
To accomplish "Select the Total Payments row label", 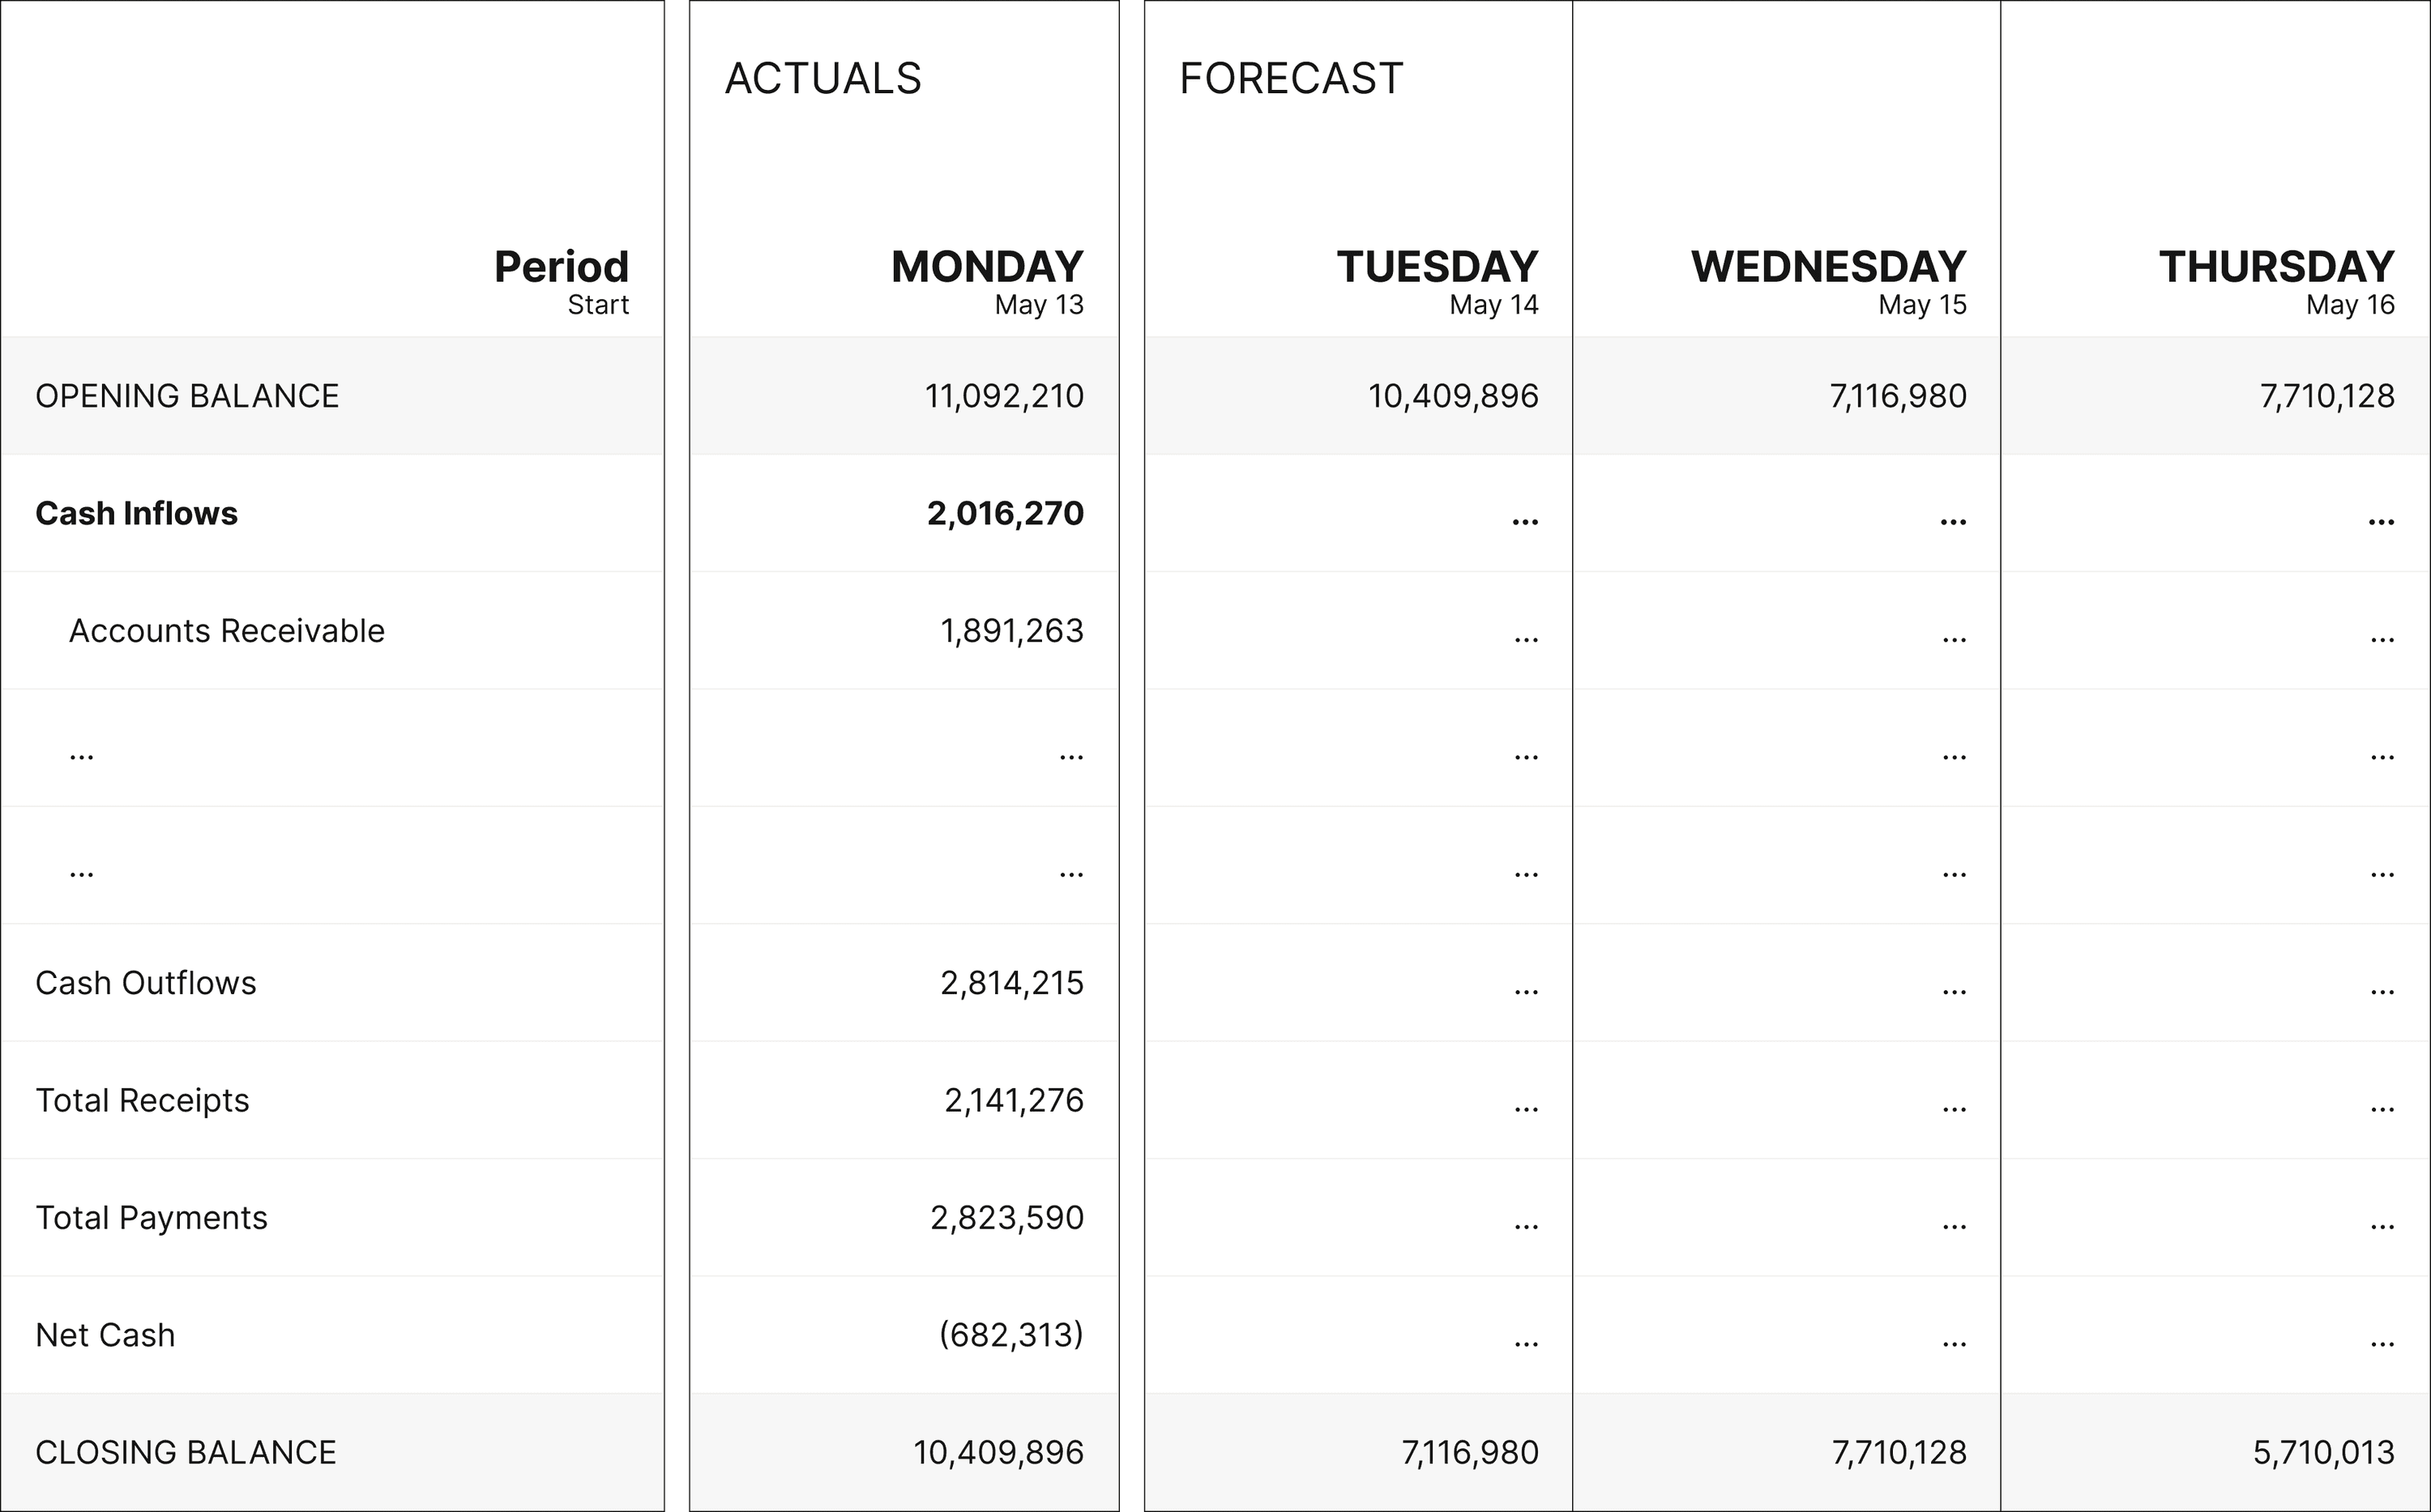I will coord(151,1218).
